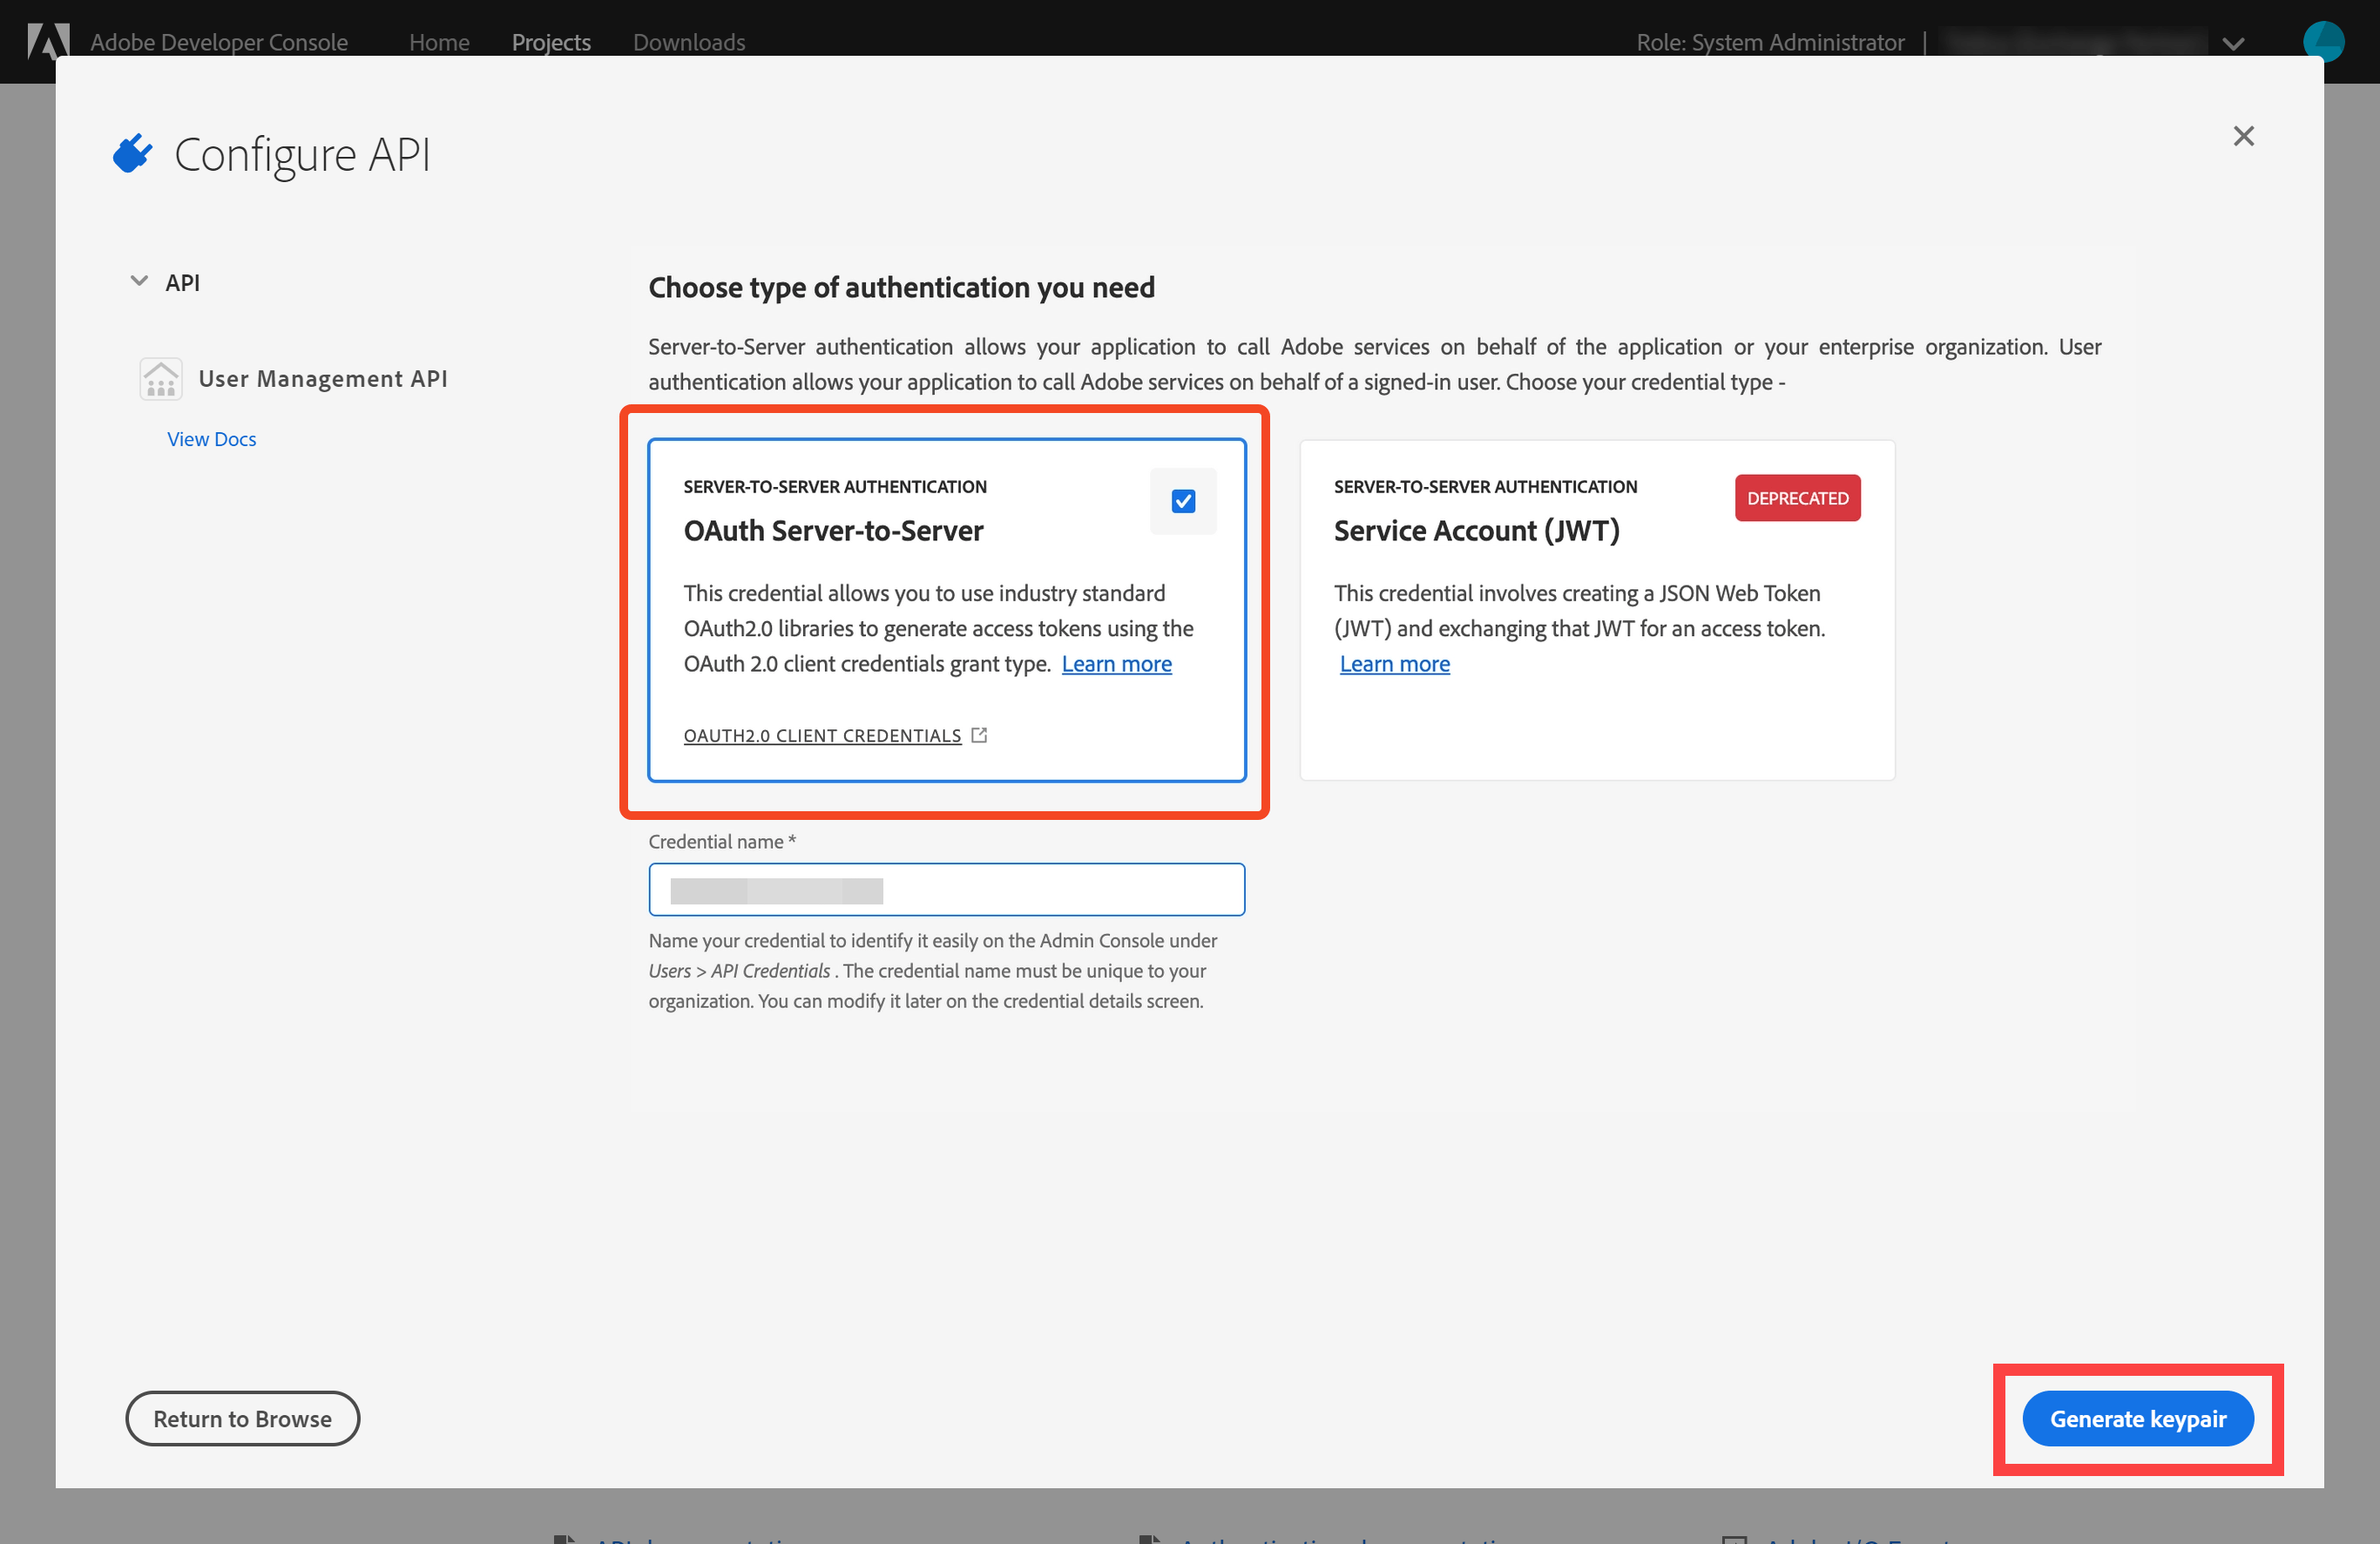Close the Configure API dialog
This screenshot has width=2380, height=1544.
[2243, 136]
